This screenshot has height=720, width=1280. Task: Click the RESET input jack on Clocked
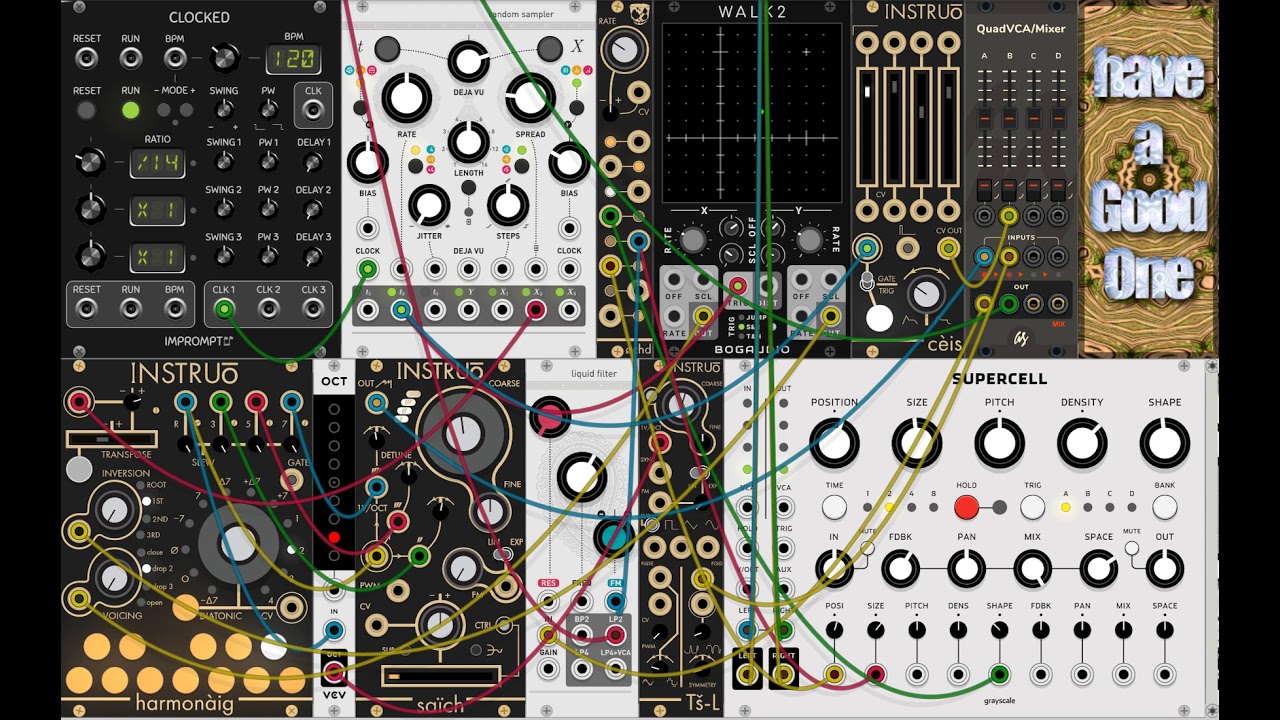point(87,59)
